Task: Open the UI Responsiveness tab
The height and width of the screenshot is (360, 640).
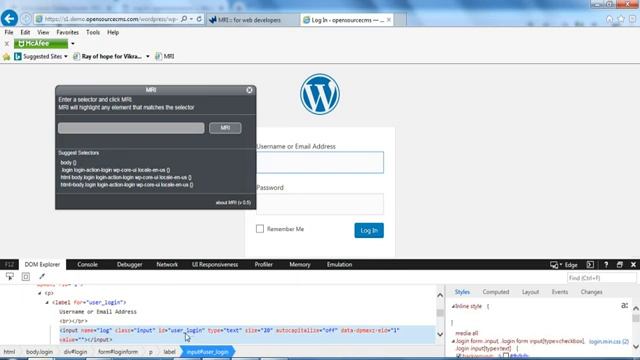Action: (x=215, y=264)
